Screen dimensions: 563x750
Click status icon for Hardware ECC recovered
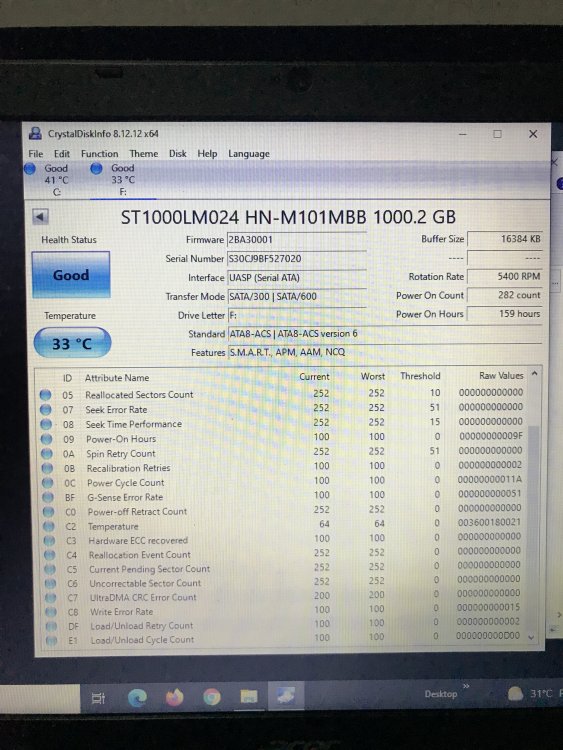pyautogui.click(x=49, y=541)
